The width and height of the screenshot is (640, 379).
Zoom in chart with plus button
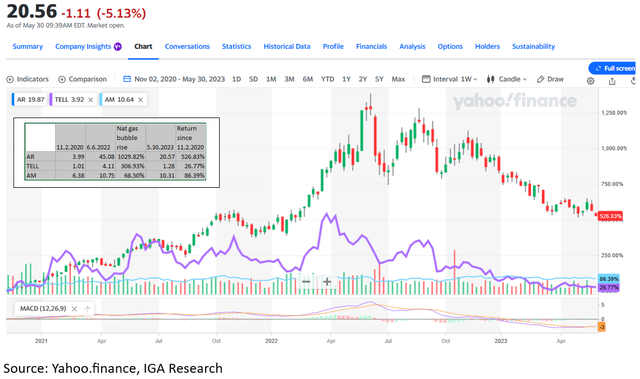(327, 281)
